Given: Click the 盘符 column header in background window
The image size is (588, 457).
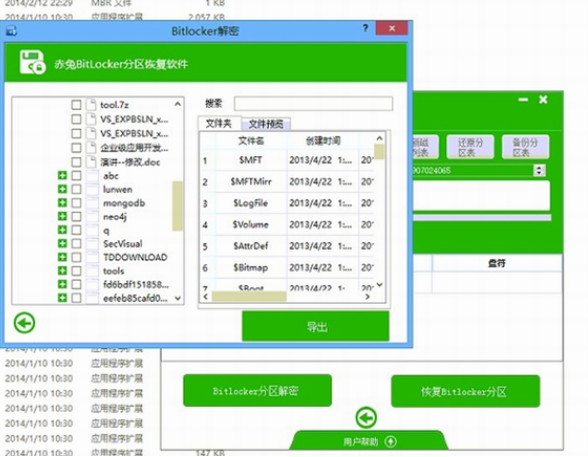Looking at the screenshot, I should pyautogui.click(x=497, y=263).
